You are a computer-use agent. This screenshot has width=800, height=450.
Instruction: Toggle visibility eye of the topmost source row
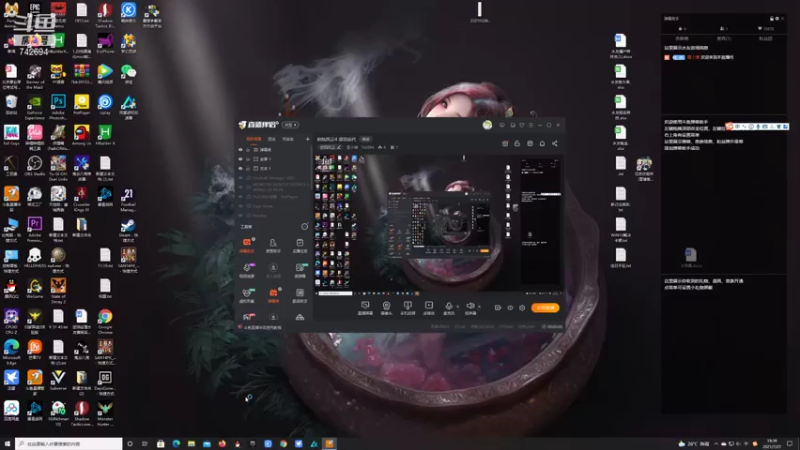(x=241, y=150)
